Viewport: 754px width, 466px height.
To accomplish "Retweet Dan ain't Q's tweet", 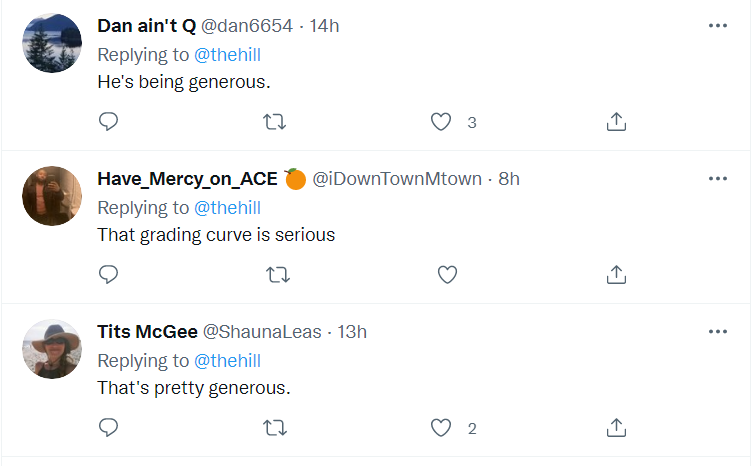I will tap(274, 122).
